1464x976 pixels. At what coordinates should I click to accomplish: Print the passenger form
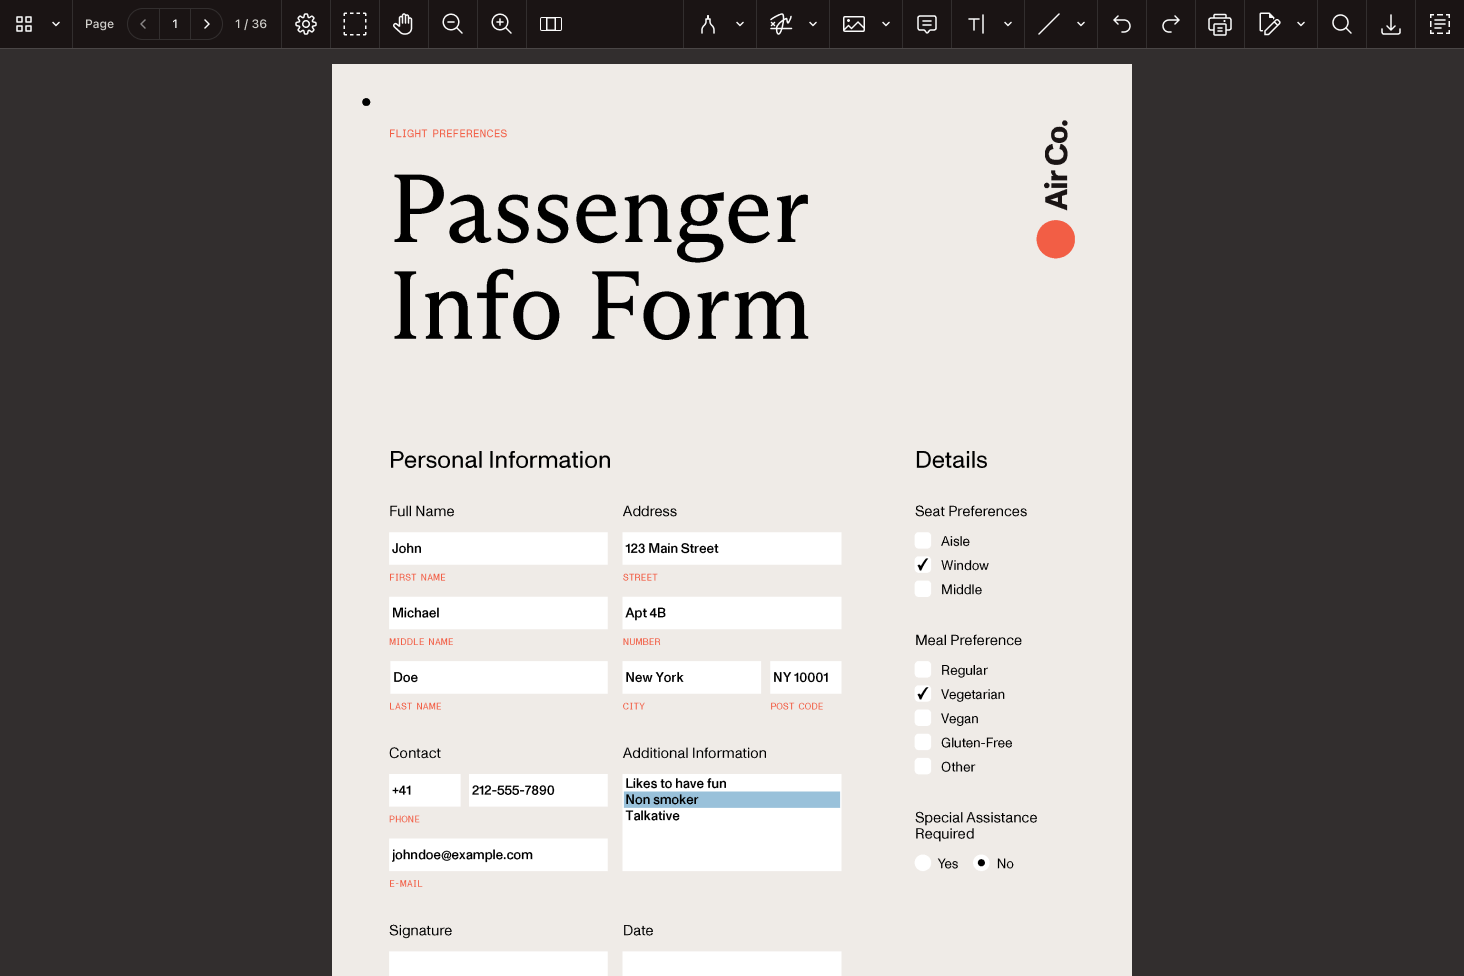pos(1219,24)
